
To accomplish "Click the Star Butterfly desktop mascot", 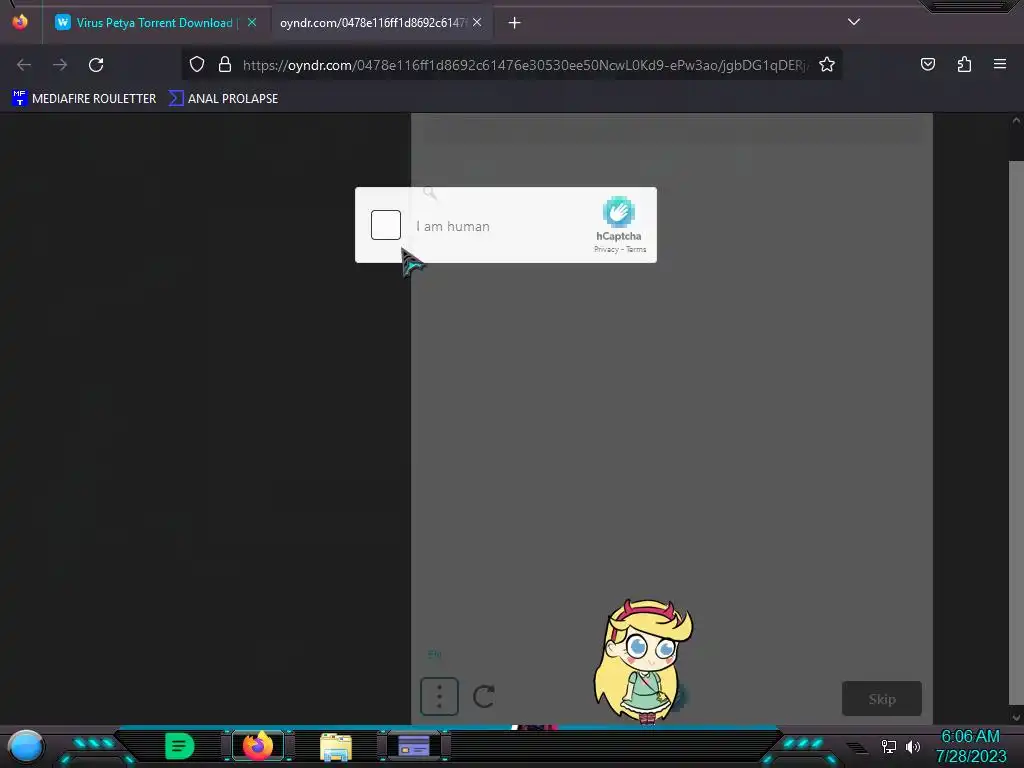I will tap(643, 661).
